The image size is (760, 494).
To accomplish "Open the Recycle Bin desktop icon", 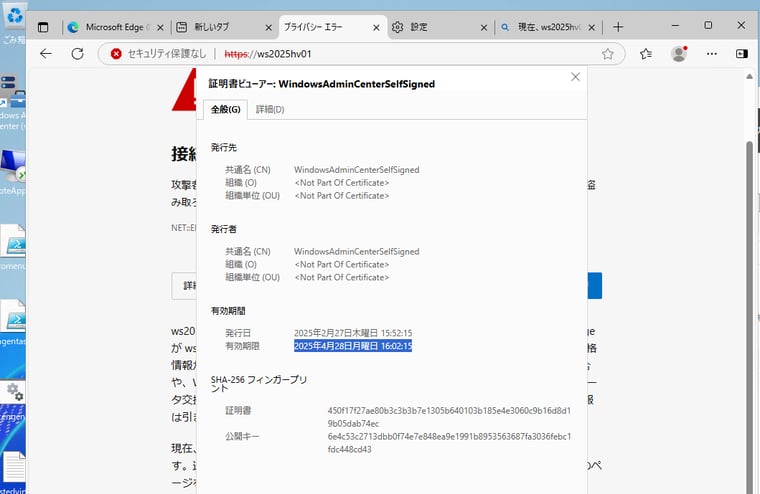I will (14, 22).
